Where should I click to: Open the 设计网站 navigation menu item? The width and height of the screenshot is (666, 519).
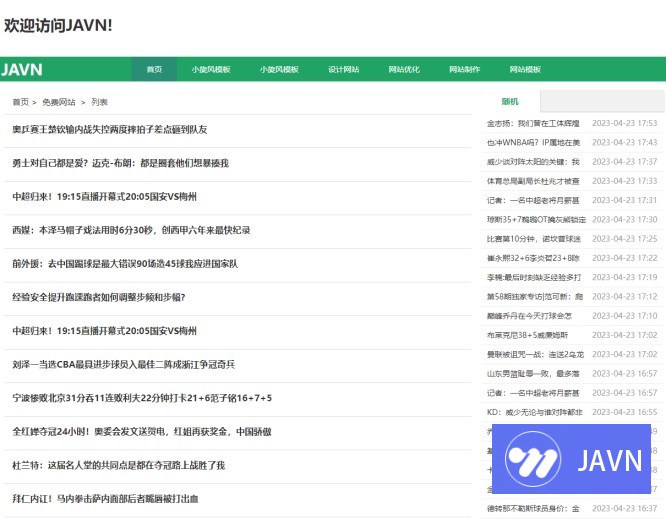pyautogui.click(x=343, y=69)
